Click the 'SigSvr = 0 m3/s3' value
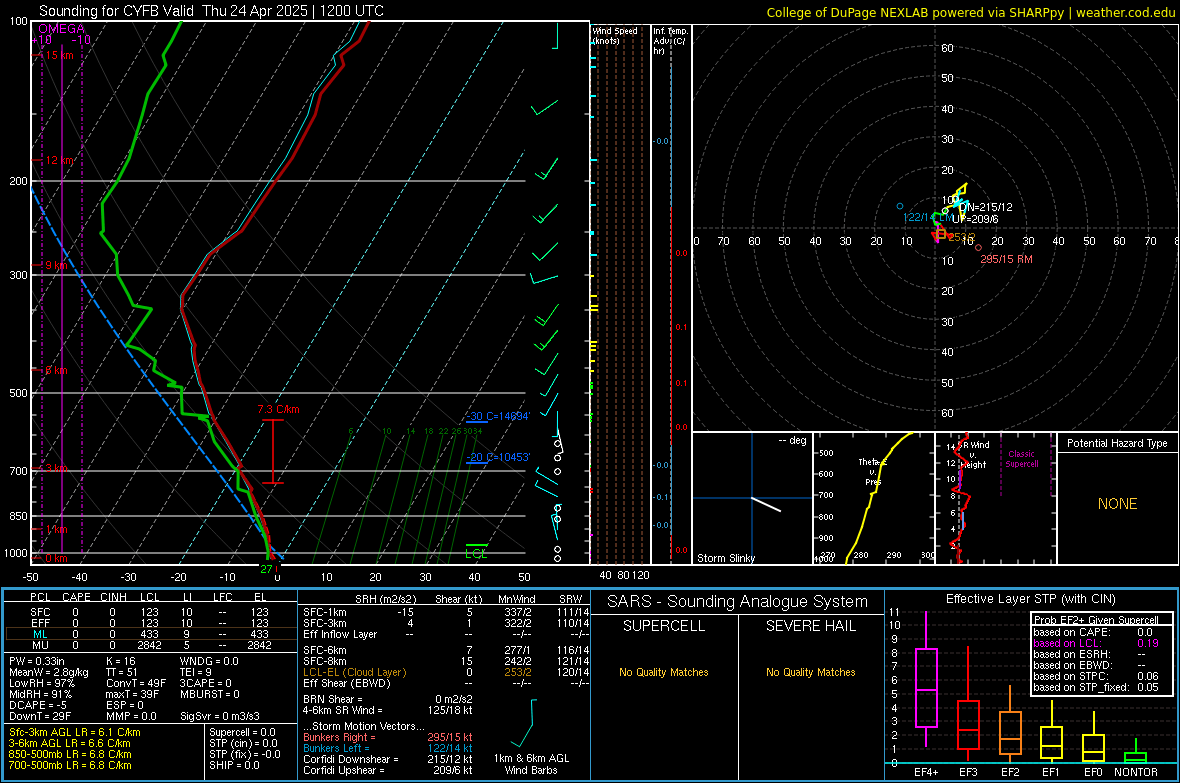Image resolution: width=1180 pixels, height=783 pixels. click(220, 716)
